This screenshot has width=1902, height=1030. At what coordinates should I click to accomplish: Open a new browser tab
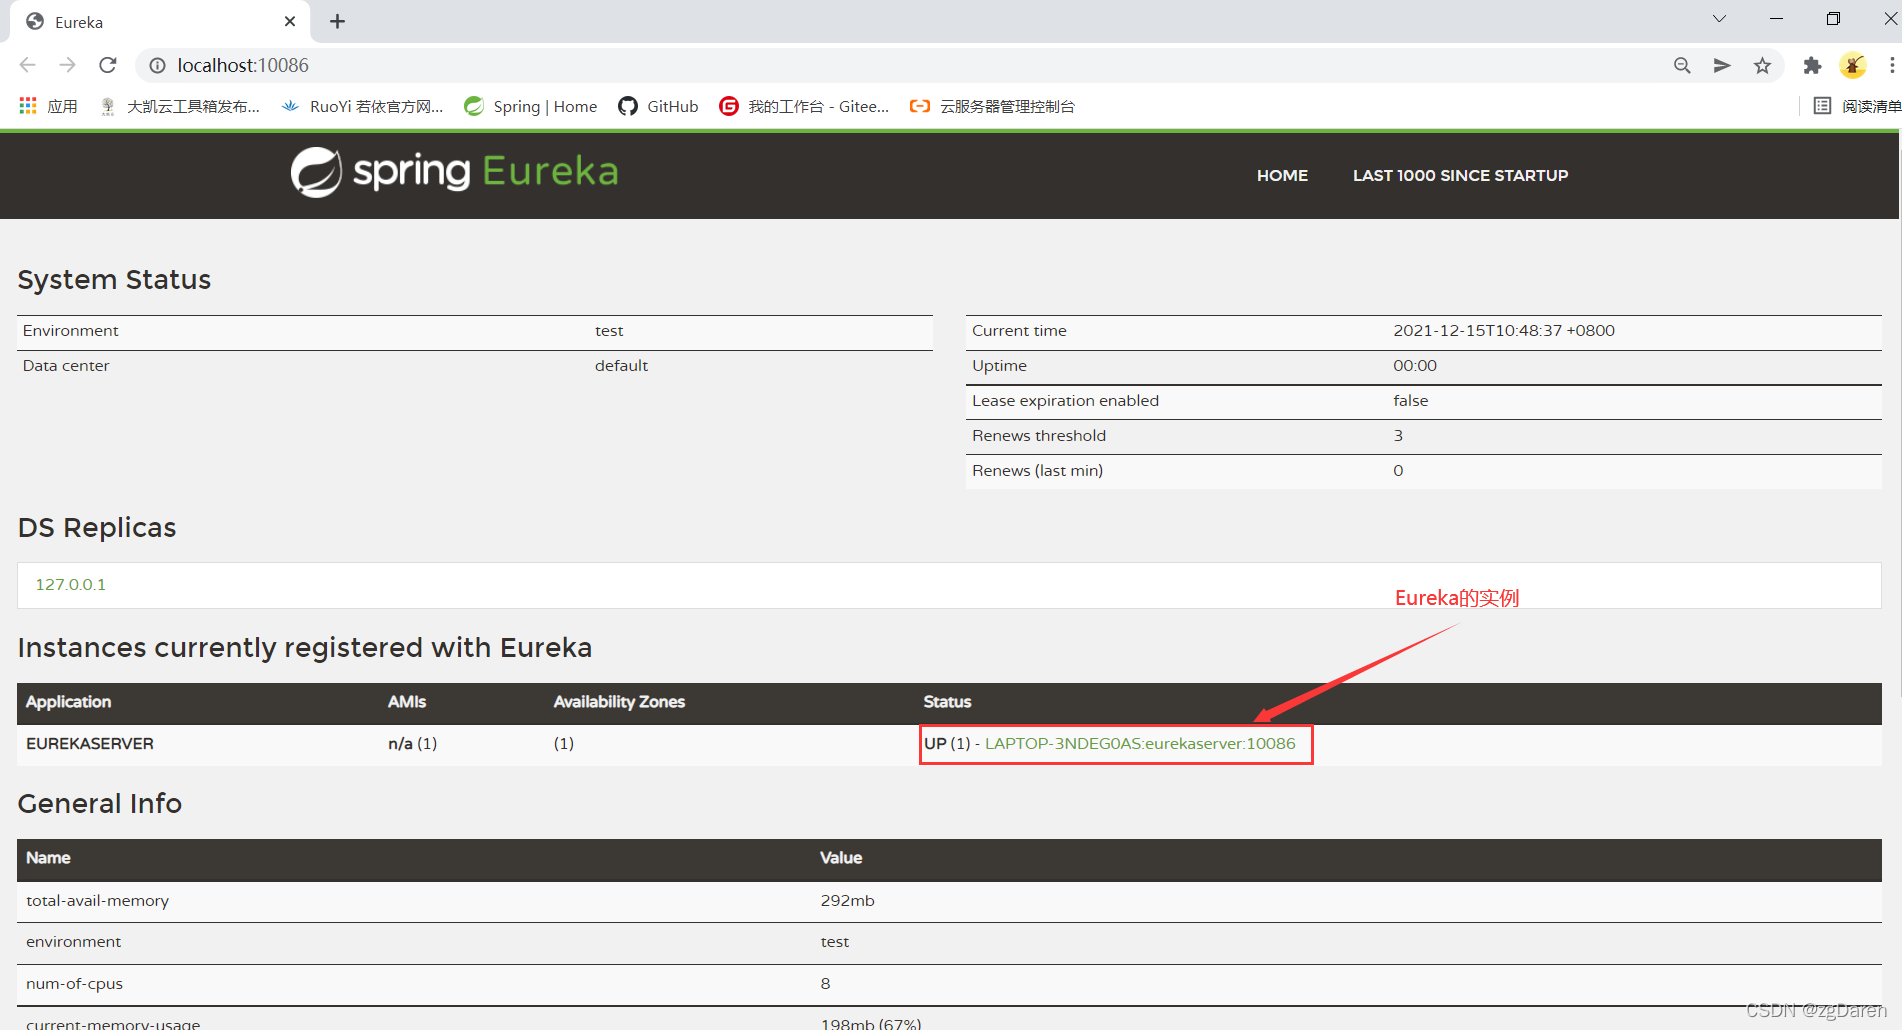click(x=338, y=21)
